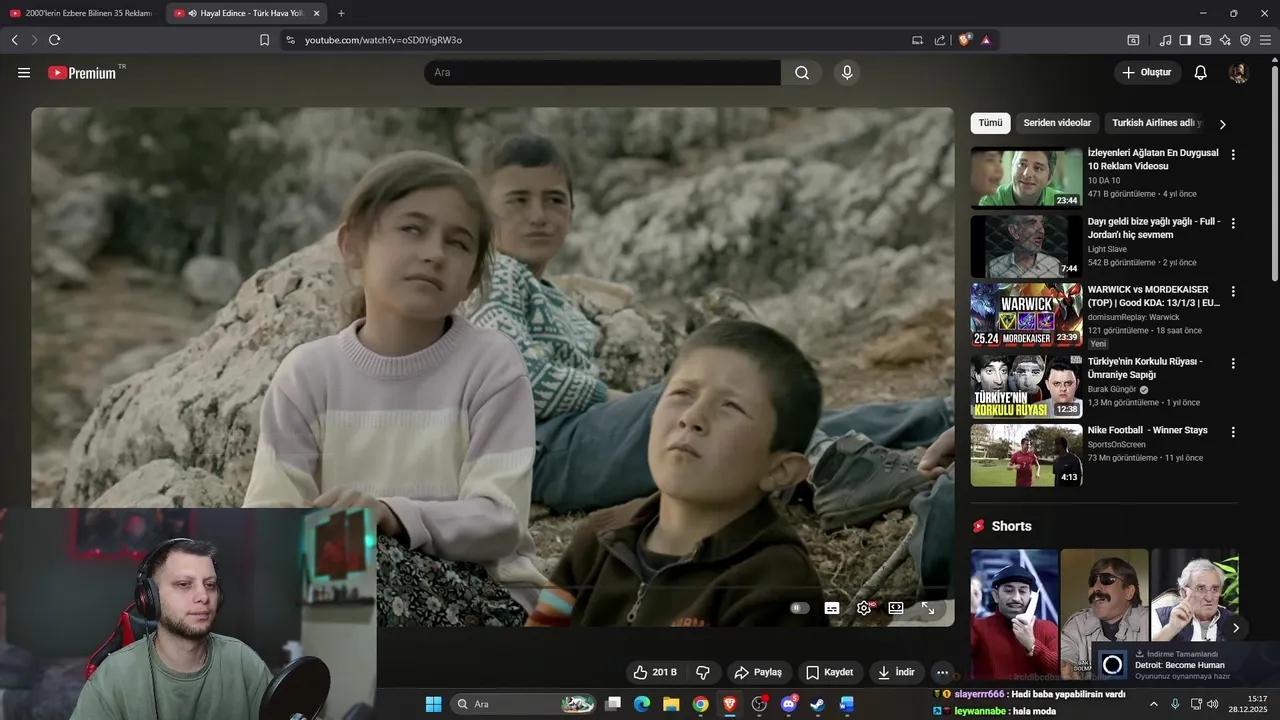Open Brave Shields lion icon
1280x720 pixels.
click(x=964, y=40)
